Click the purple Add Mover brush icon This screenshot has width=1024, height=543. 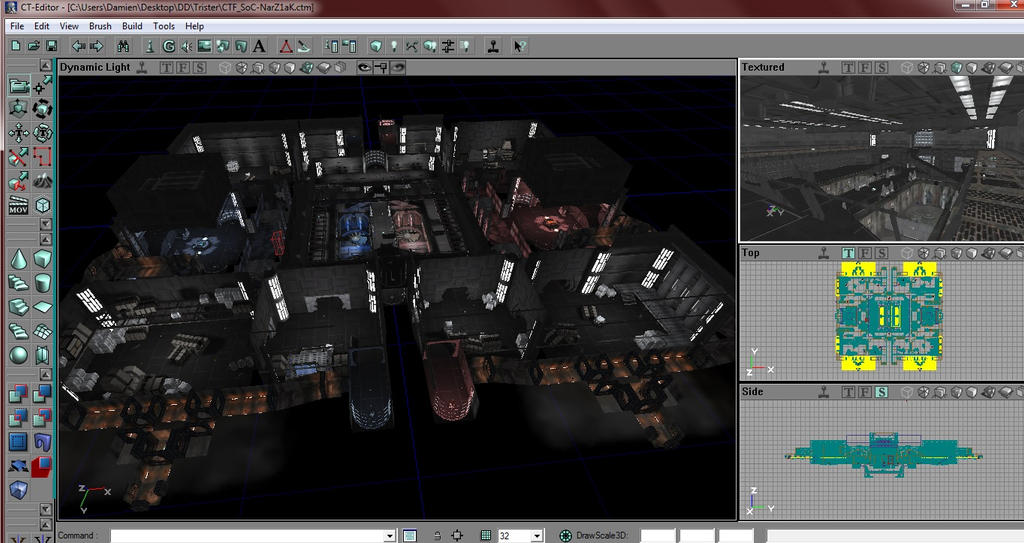coord(42,442)
